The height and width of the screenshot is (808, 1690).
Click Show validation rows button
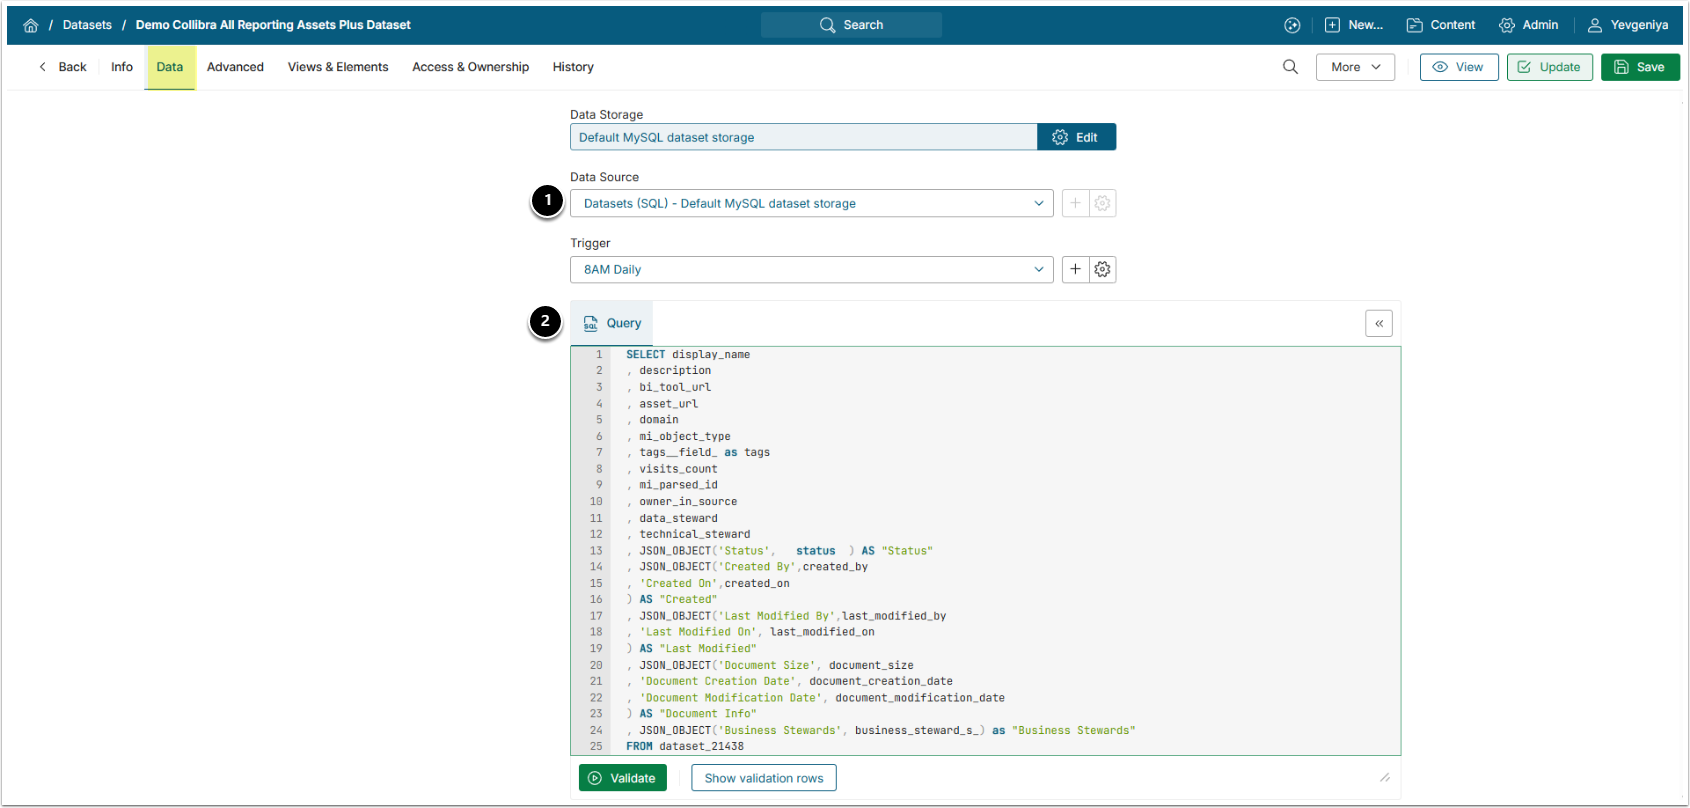tap(763, 778)
